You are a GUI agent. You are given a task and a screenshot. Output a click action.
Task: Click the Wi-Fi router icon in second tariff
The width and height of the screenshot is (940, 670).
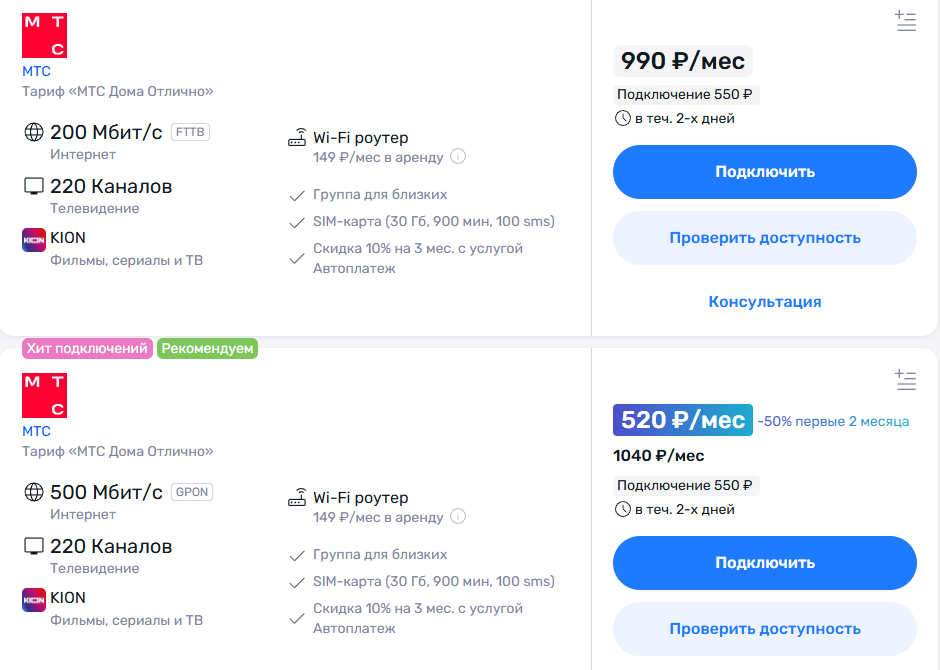(x=297, y=497)
